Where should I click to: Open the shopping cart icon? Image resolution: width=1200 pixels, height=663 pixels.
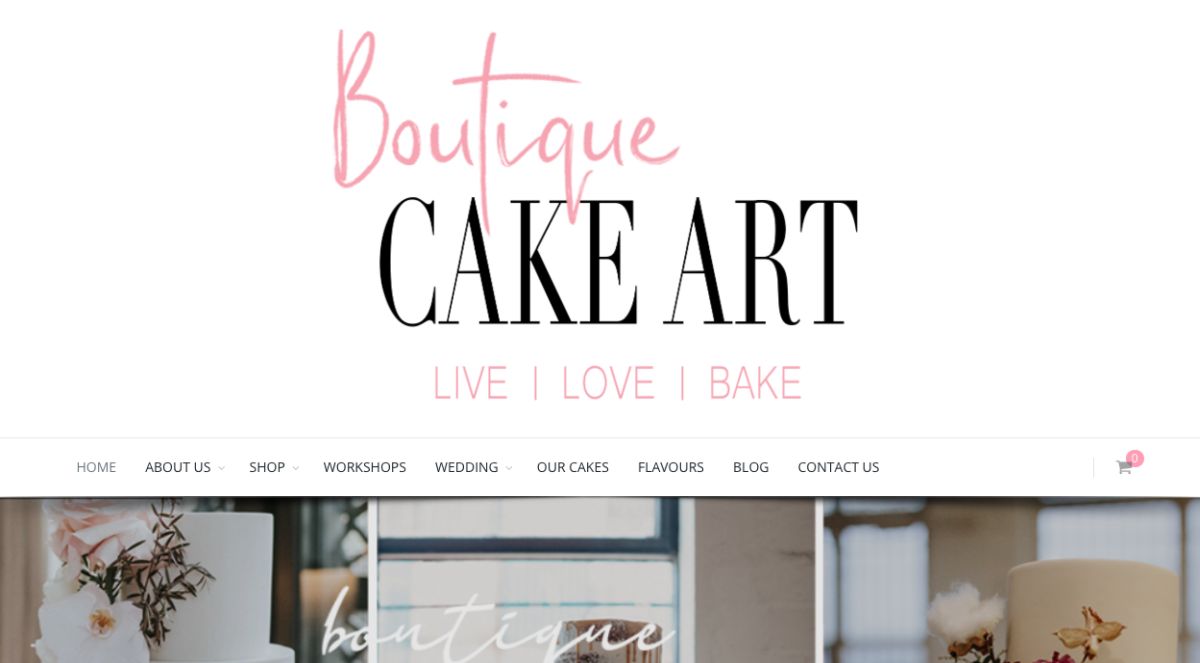click(x=1124, y=467)
